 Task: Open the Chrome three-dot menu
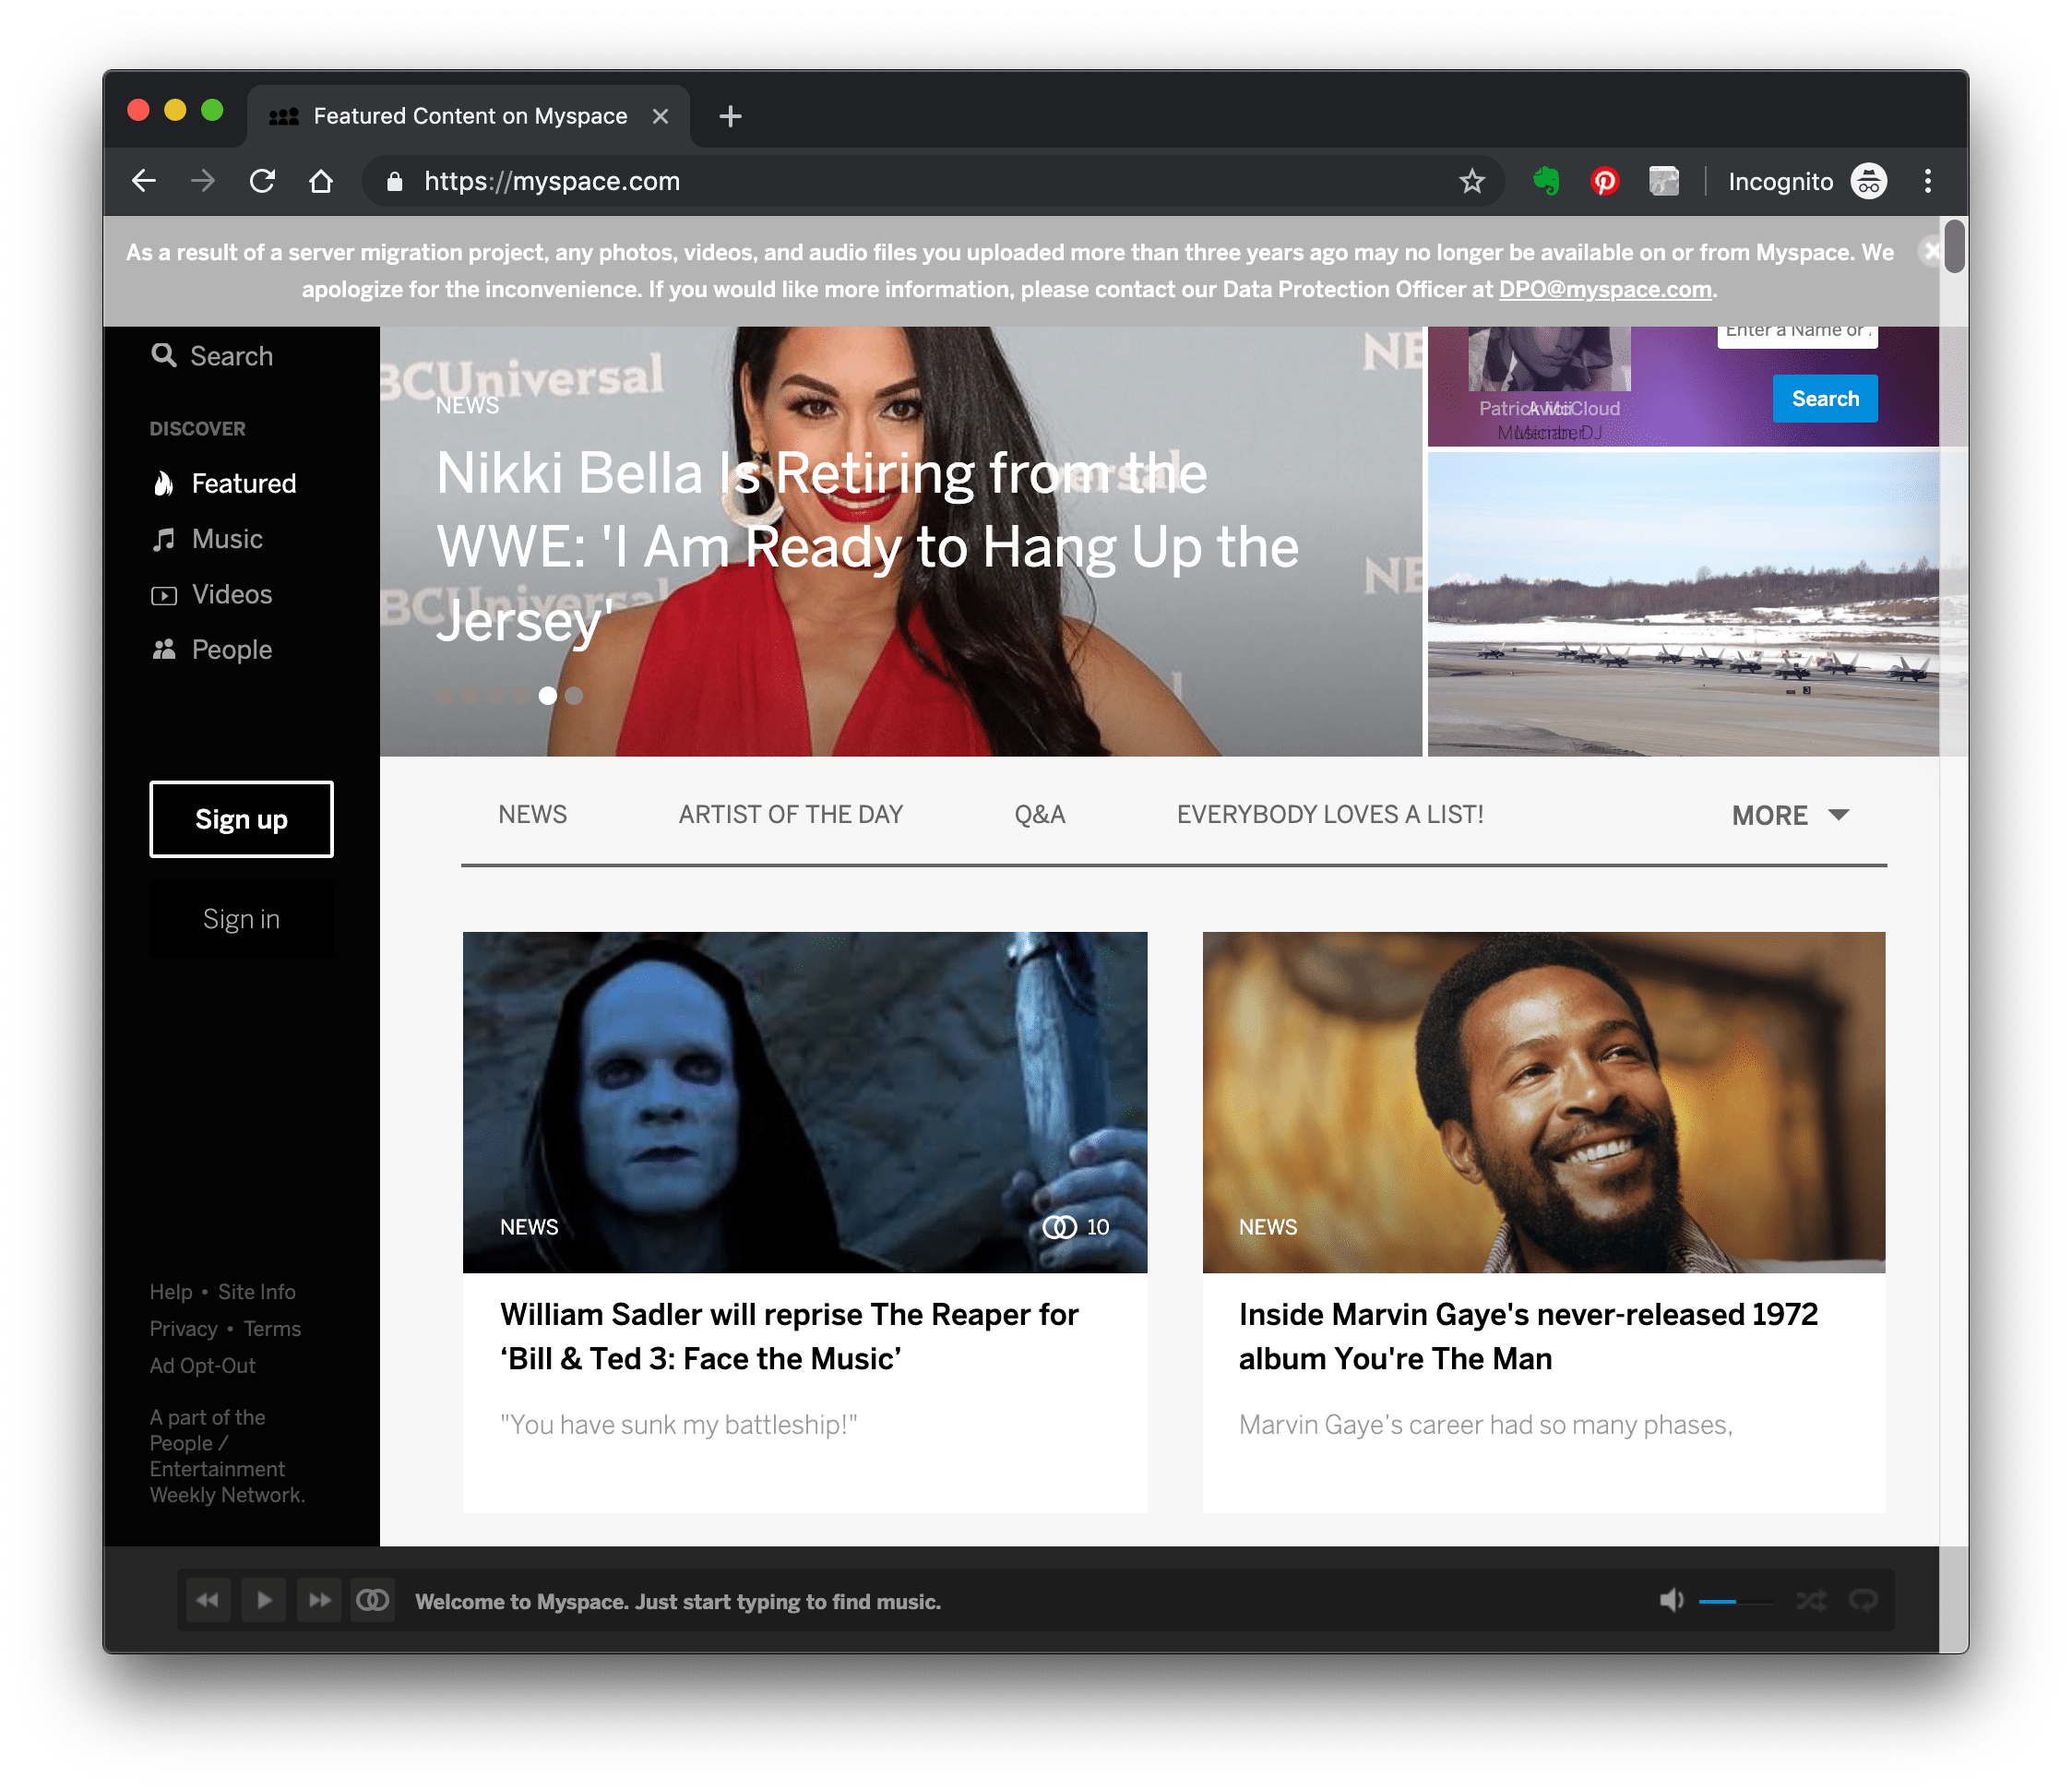(x=1927, y=181)
